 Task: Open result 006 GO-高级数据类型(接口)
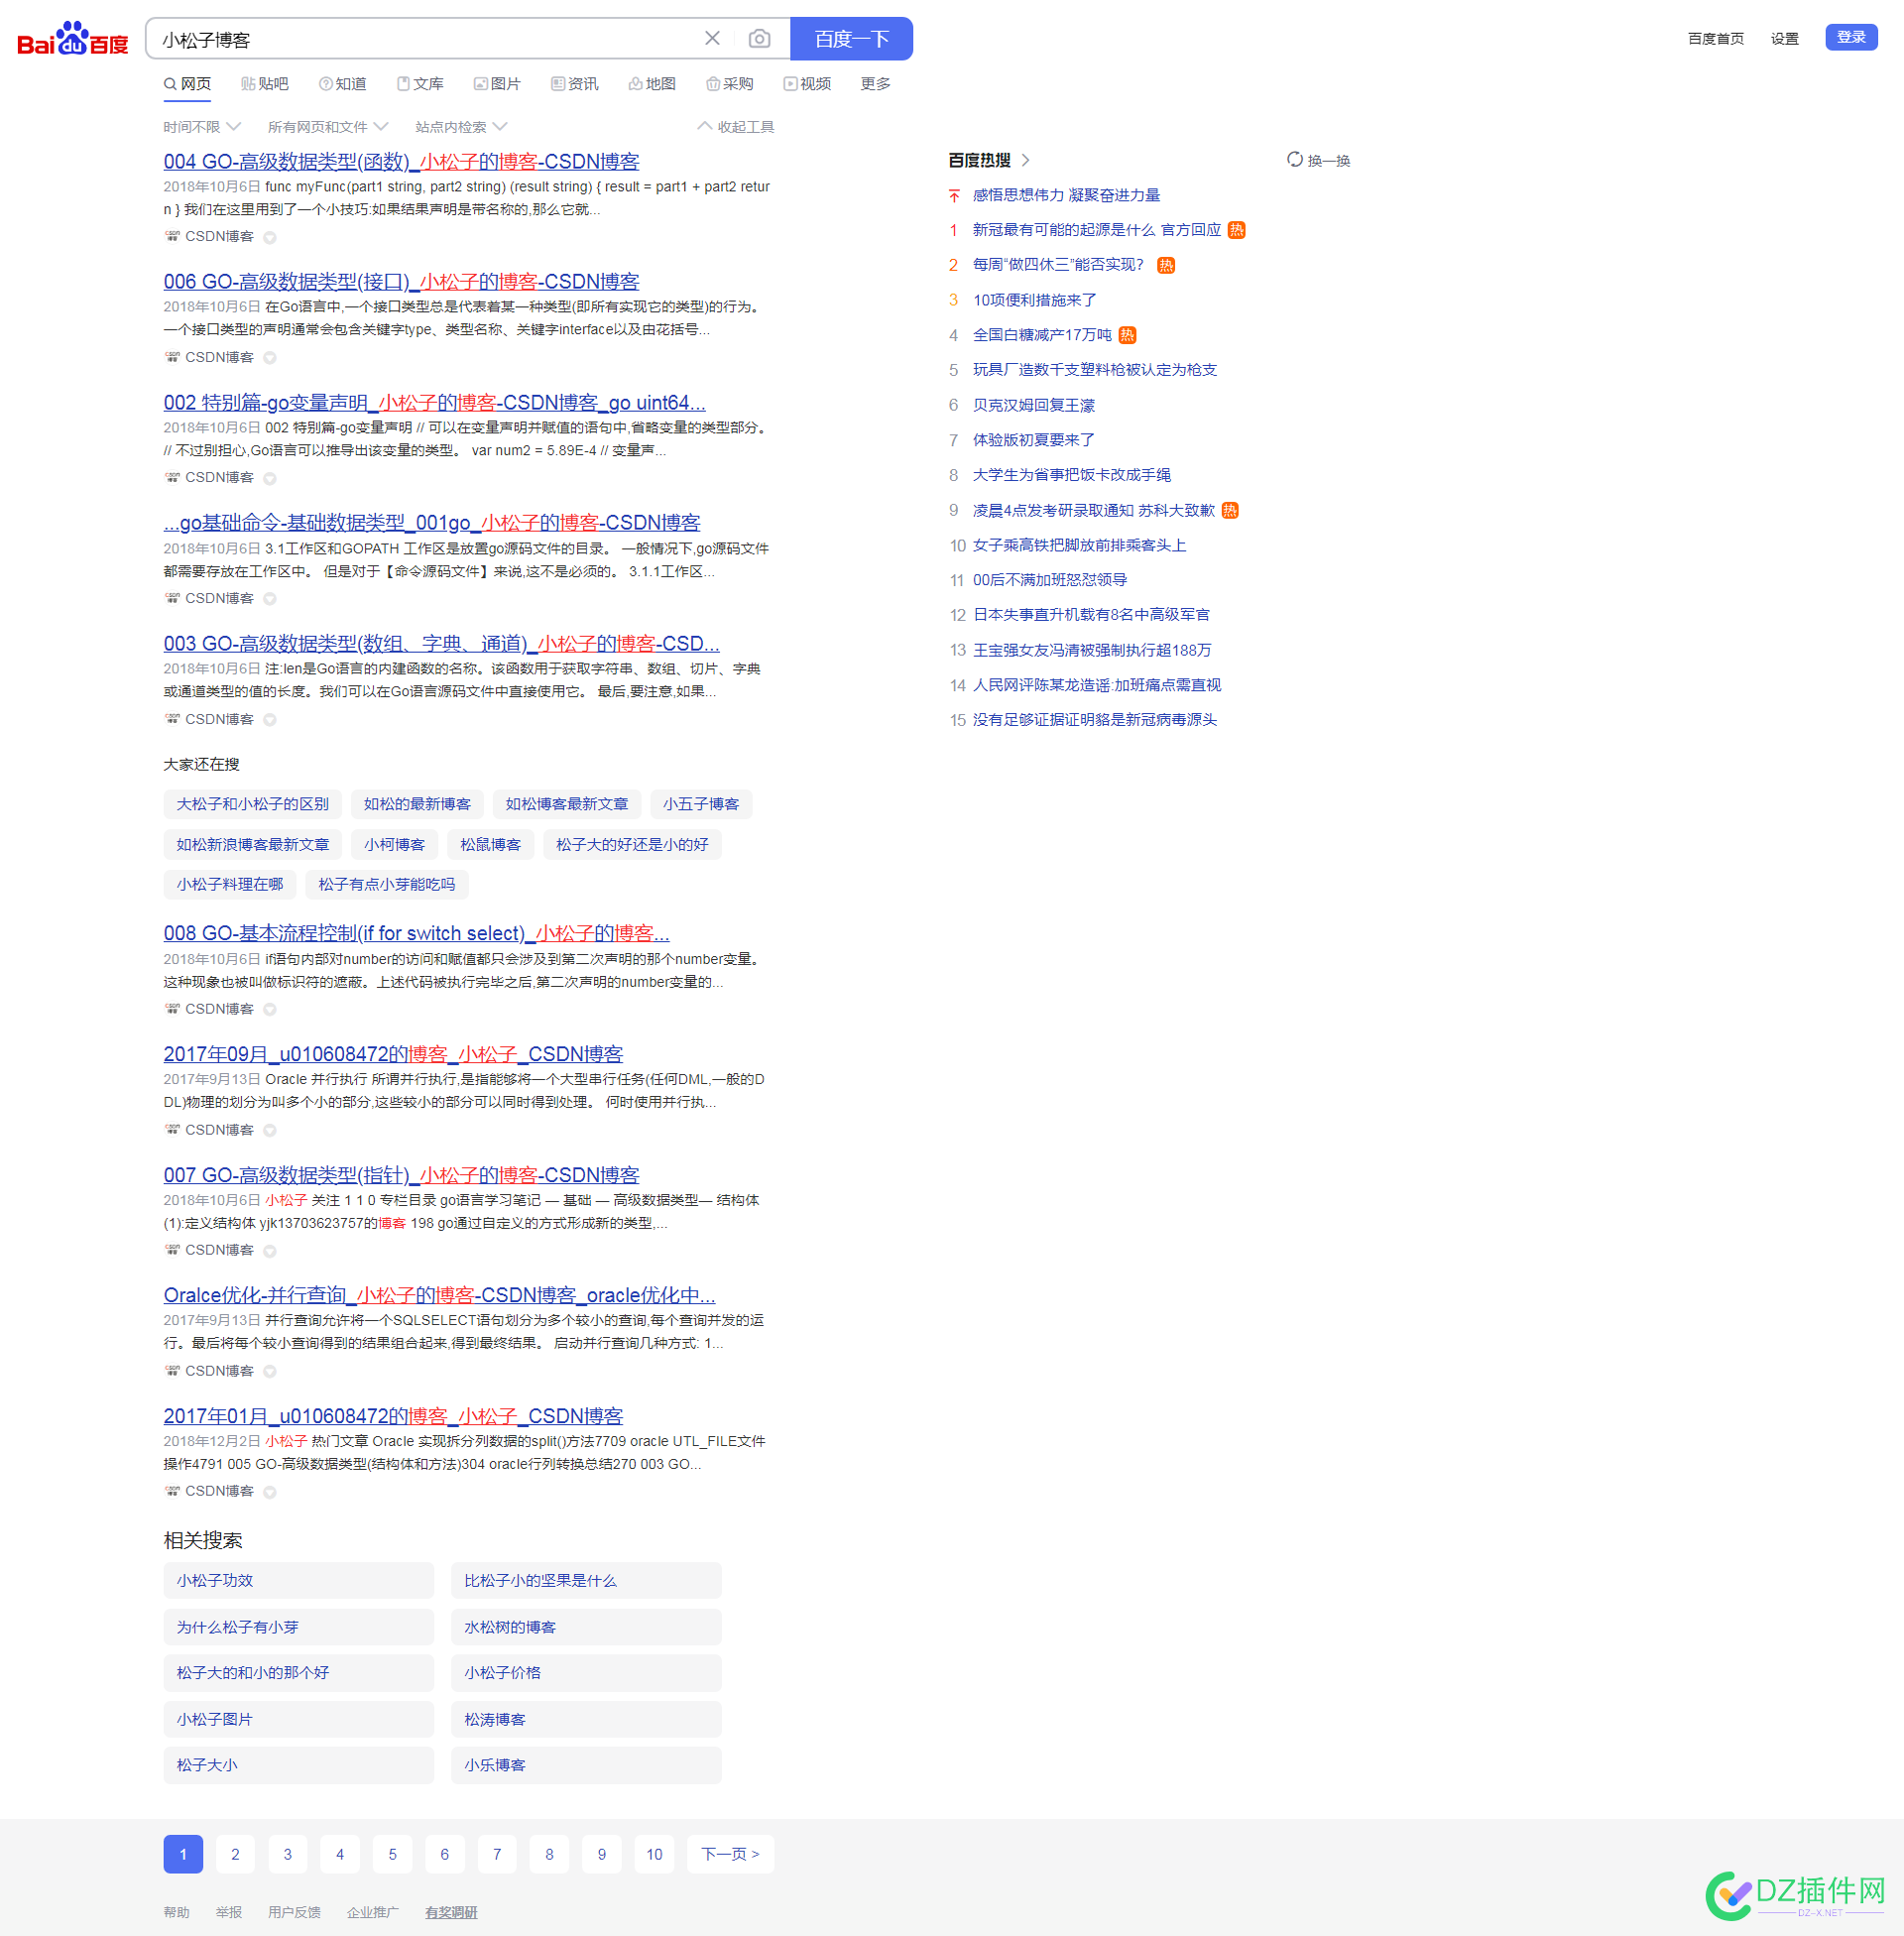tap(401, 282)
